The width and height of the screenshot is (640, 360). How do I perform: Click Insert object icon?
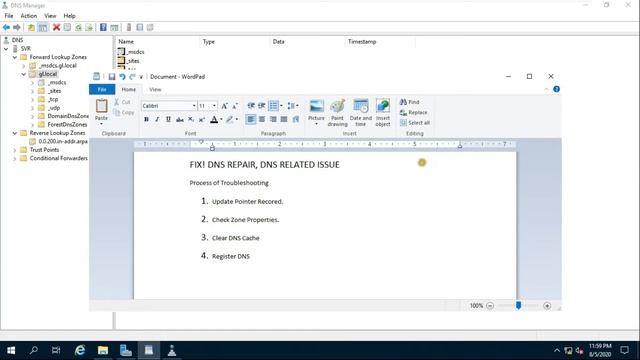(x=383, y=107)
